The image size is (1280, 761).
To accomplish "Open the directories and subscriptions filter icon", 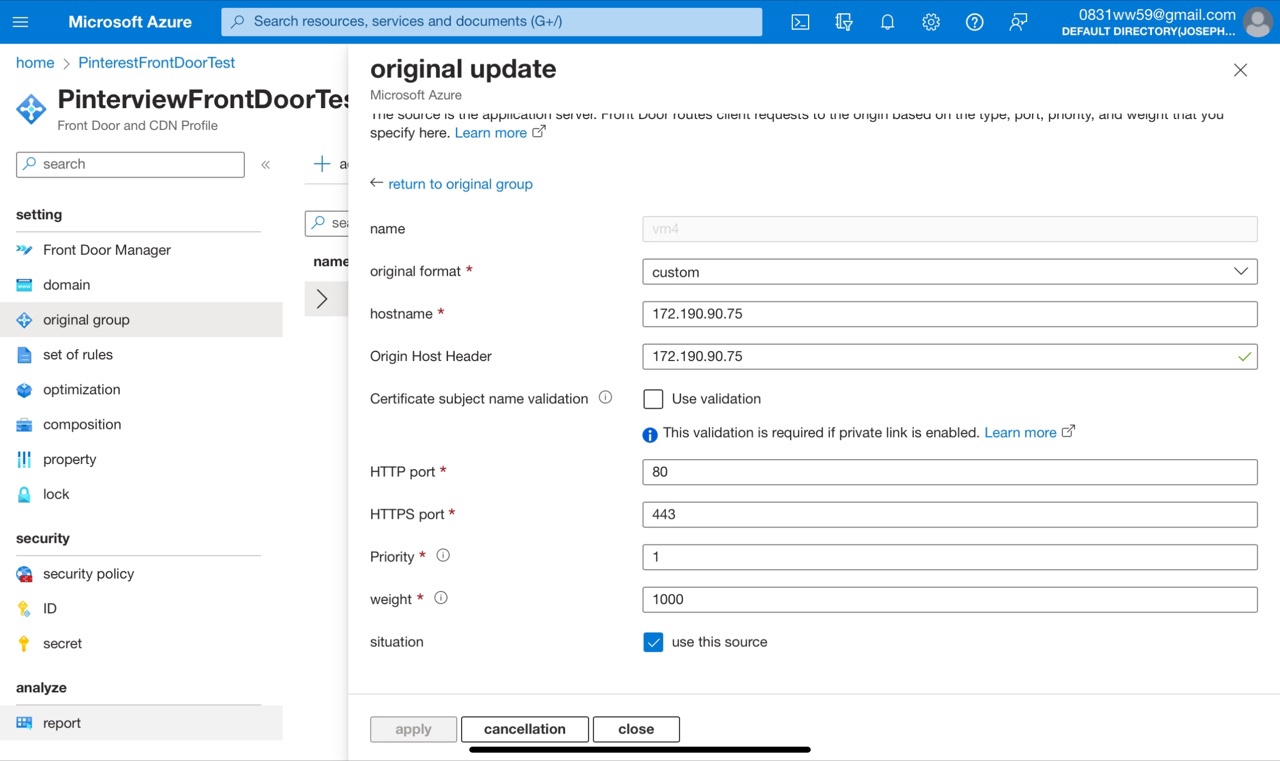I will [x=844, y=22].
